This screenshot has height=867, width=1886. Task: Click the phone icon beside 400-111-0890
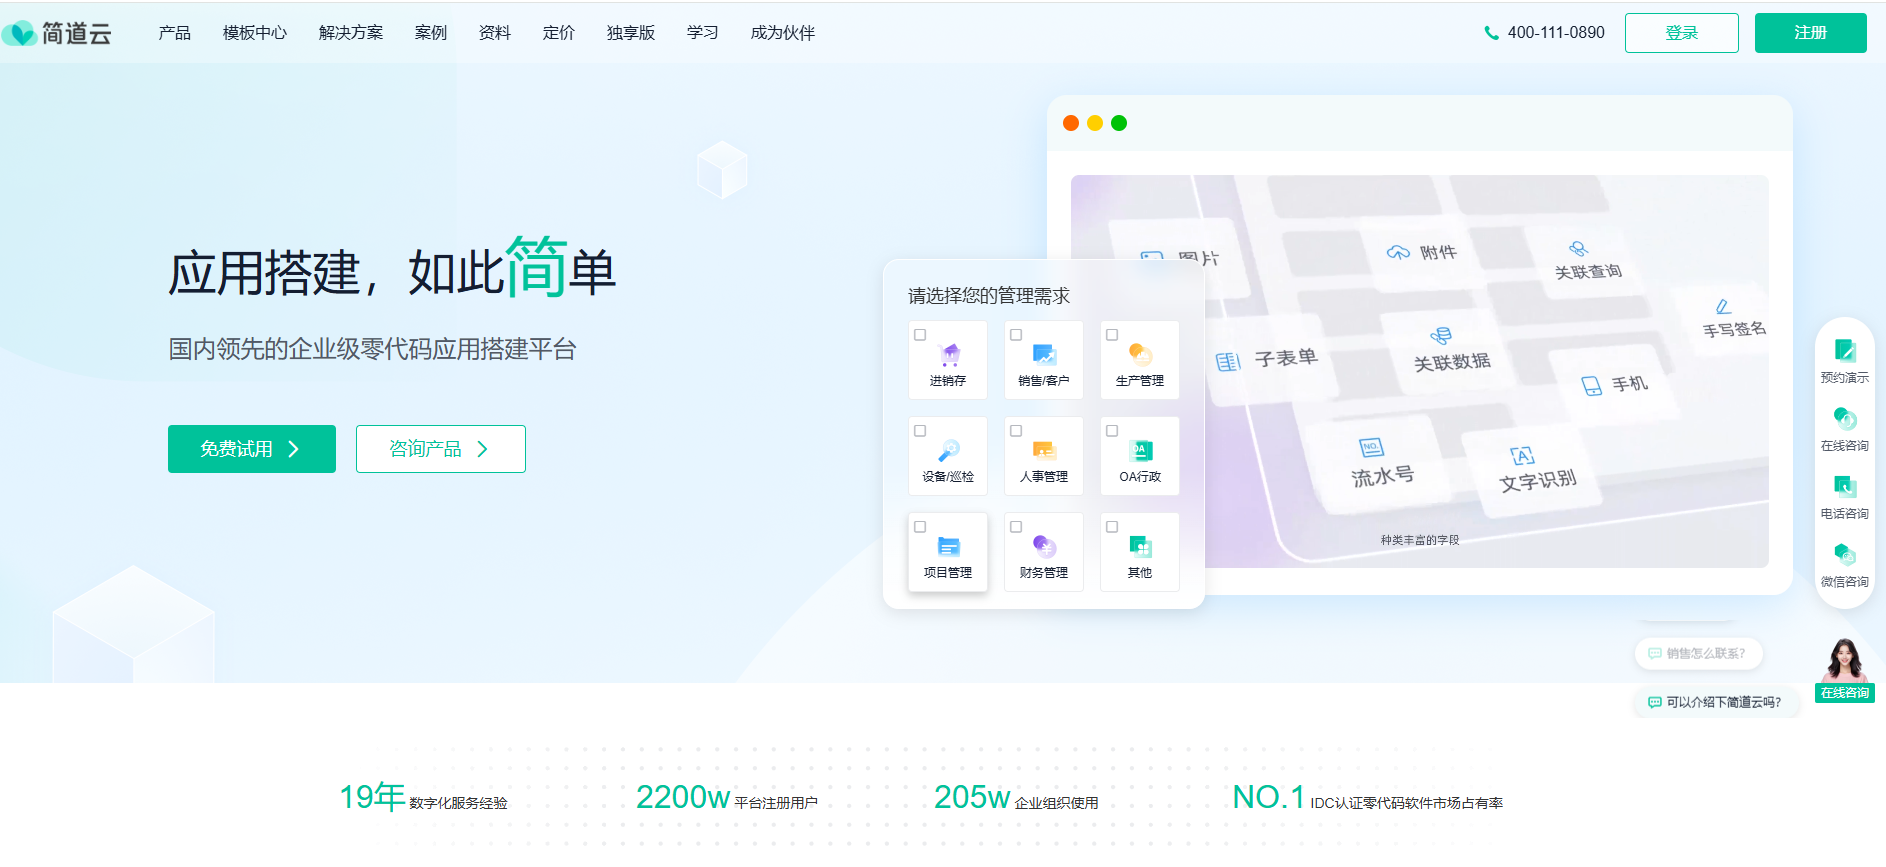point(1491,33)
